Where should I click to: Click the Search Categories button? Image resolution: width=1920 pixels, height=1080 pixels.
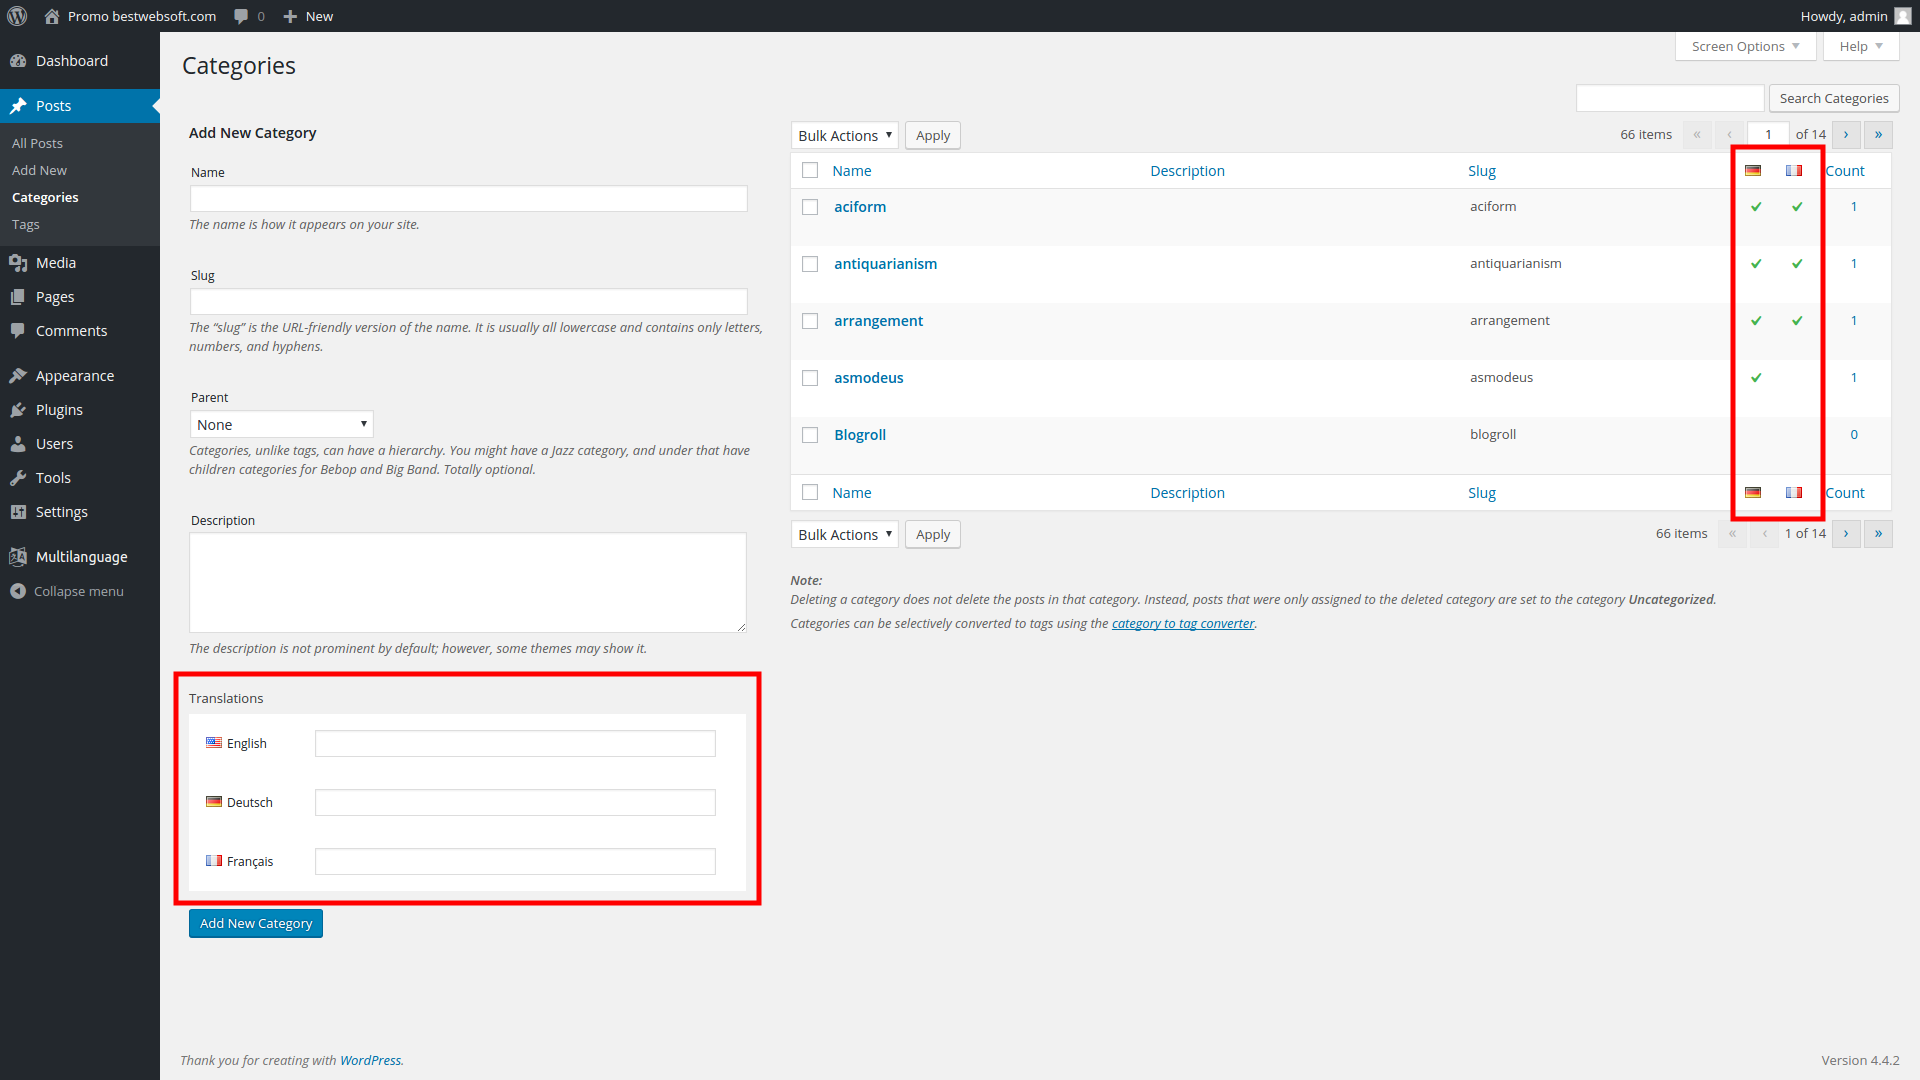point(1834,98)
